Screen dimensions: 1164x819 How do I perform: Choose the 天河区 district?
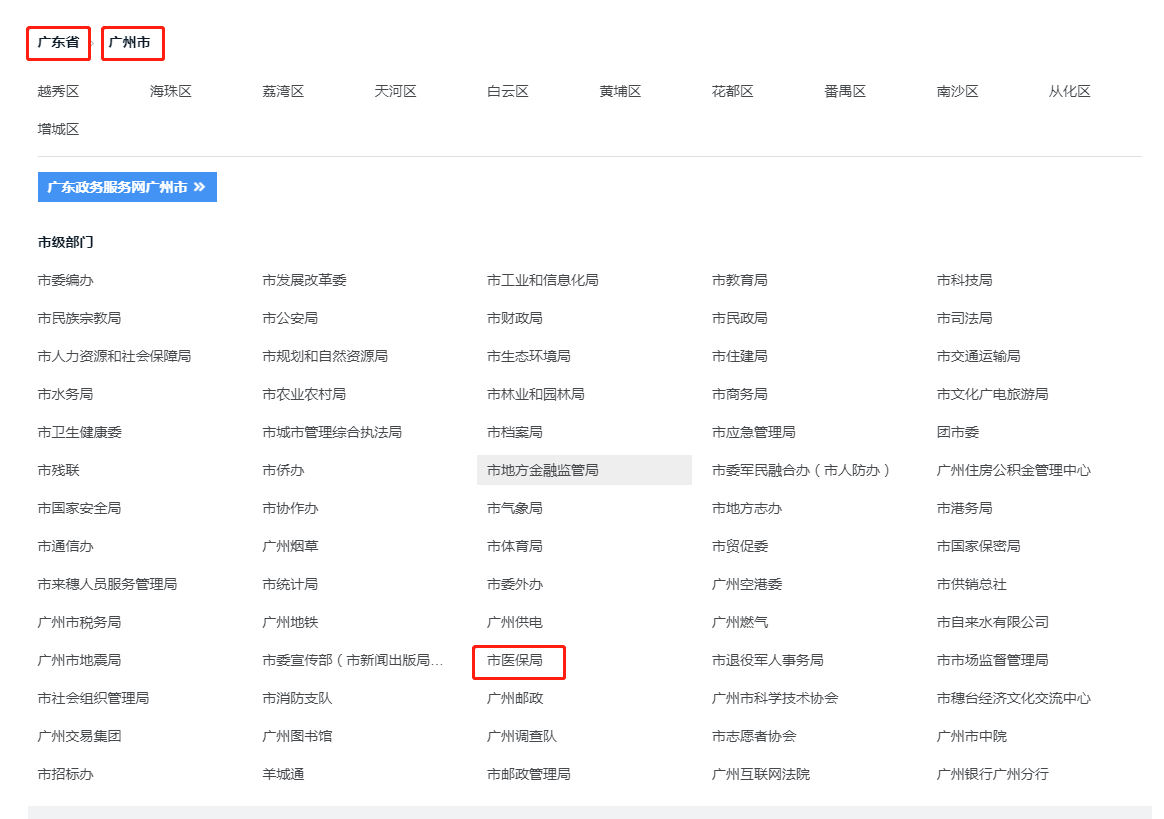click(395, 91)
